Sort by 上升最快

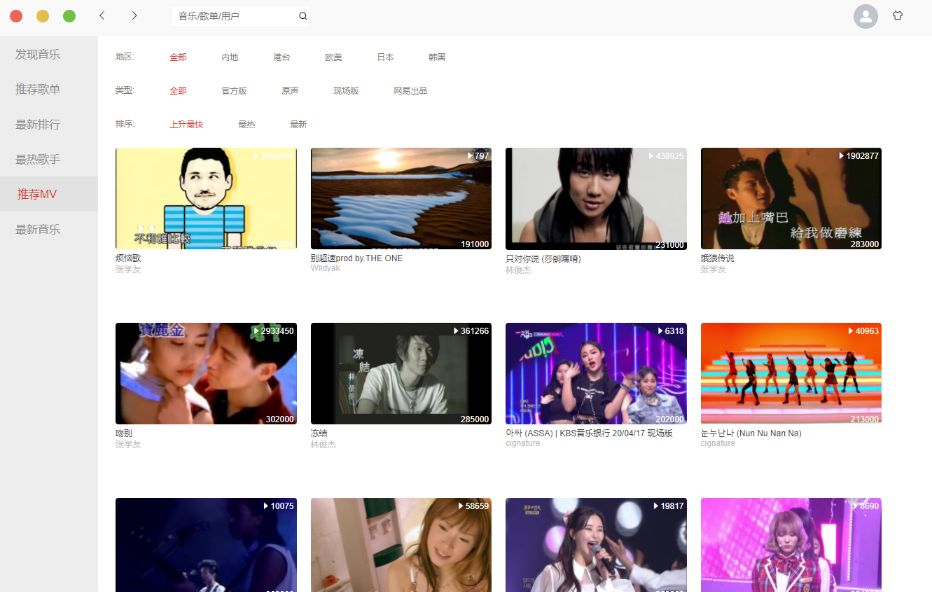(x=186, y=124)
